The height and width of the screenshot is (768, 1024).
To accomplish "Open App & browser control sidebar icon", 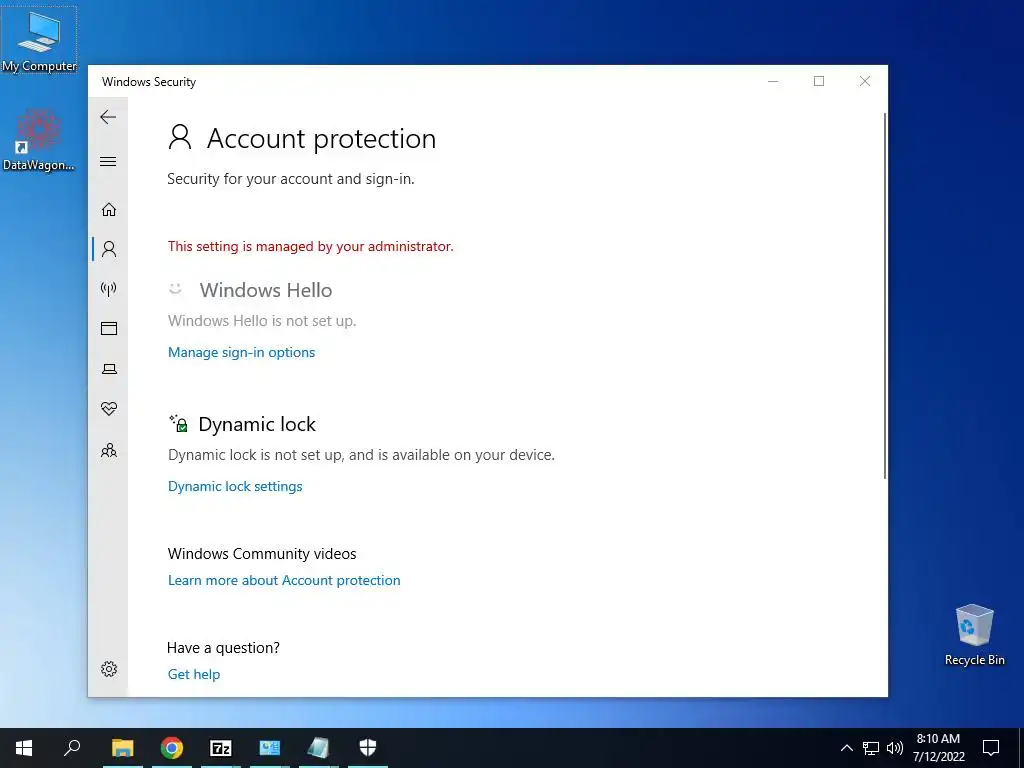I will 108,328.
